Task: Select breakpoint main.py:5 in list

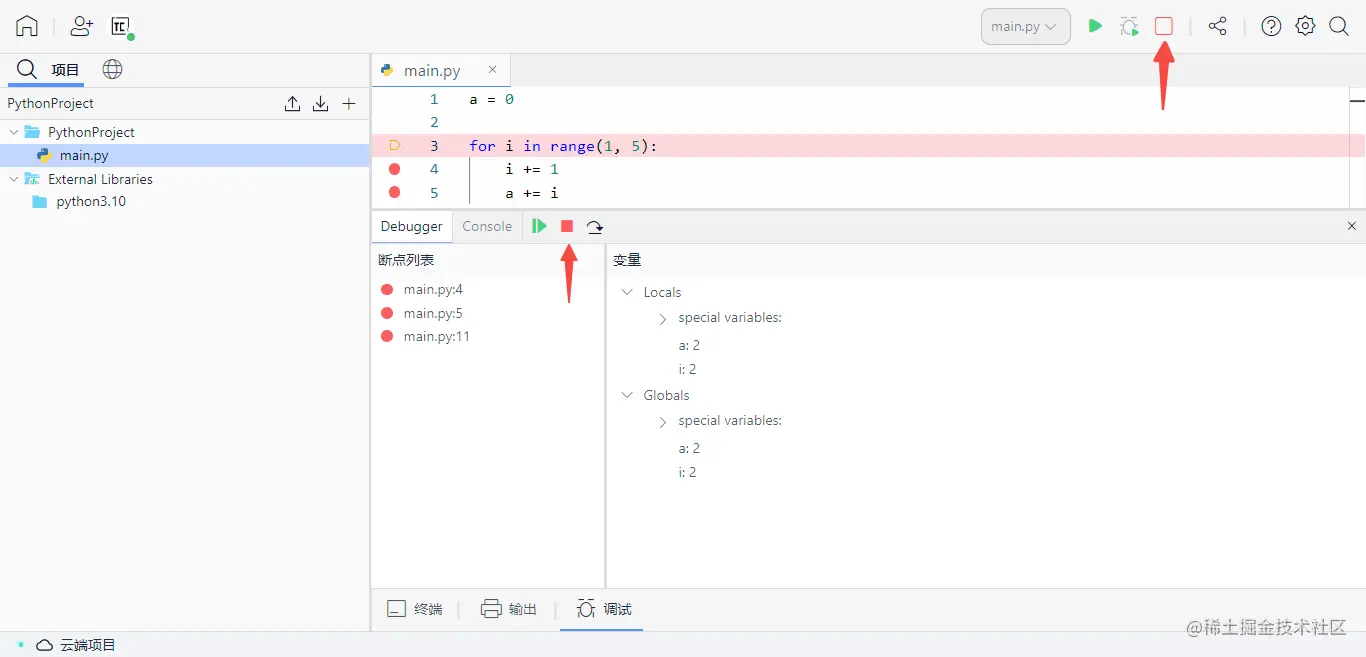Action: [433, 313]
